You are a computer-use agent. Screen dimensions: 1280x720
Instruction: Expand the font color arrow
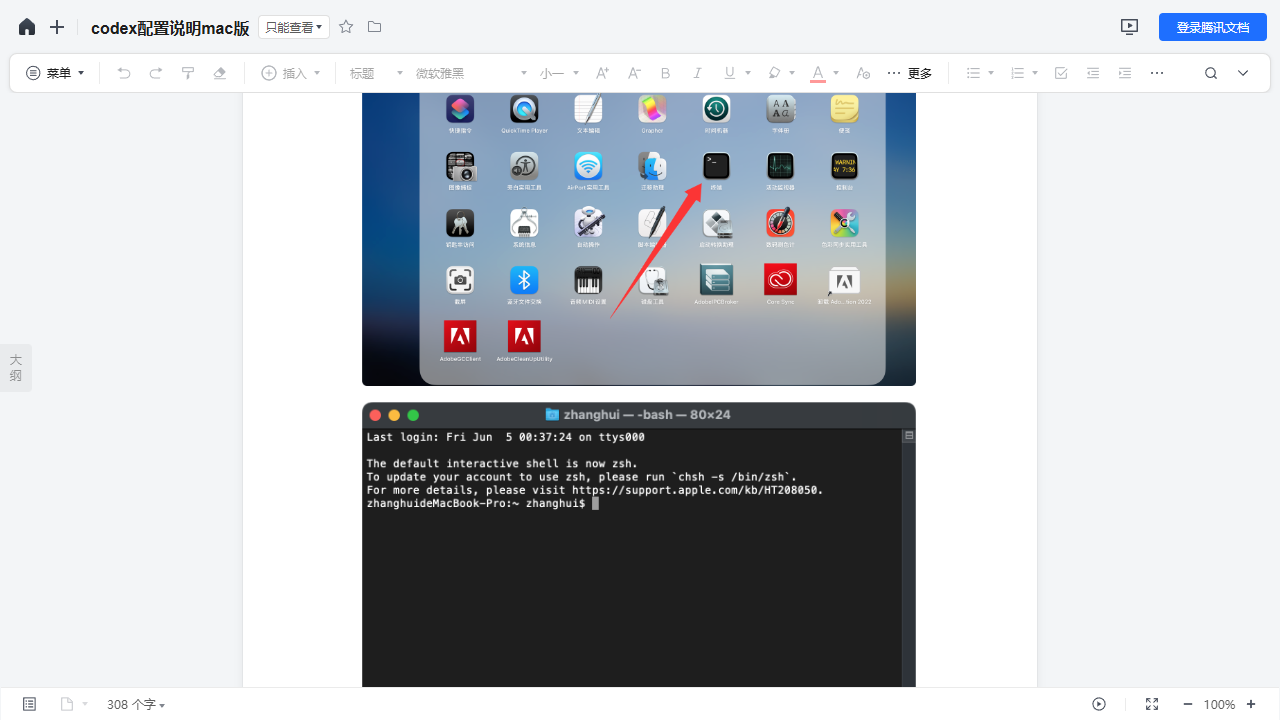coord(836,73)
